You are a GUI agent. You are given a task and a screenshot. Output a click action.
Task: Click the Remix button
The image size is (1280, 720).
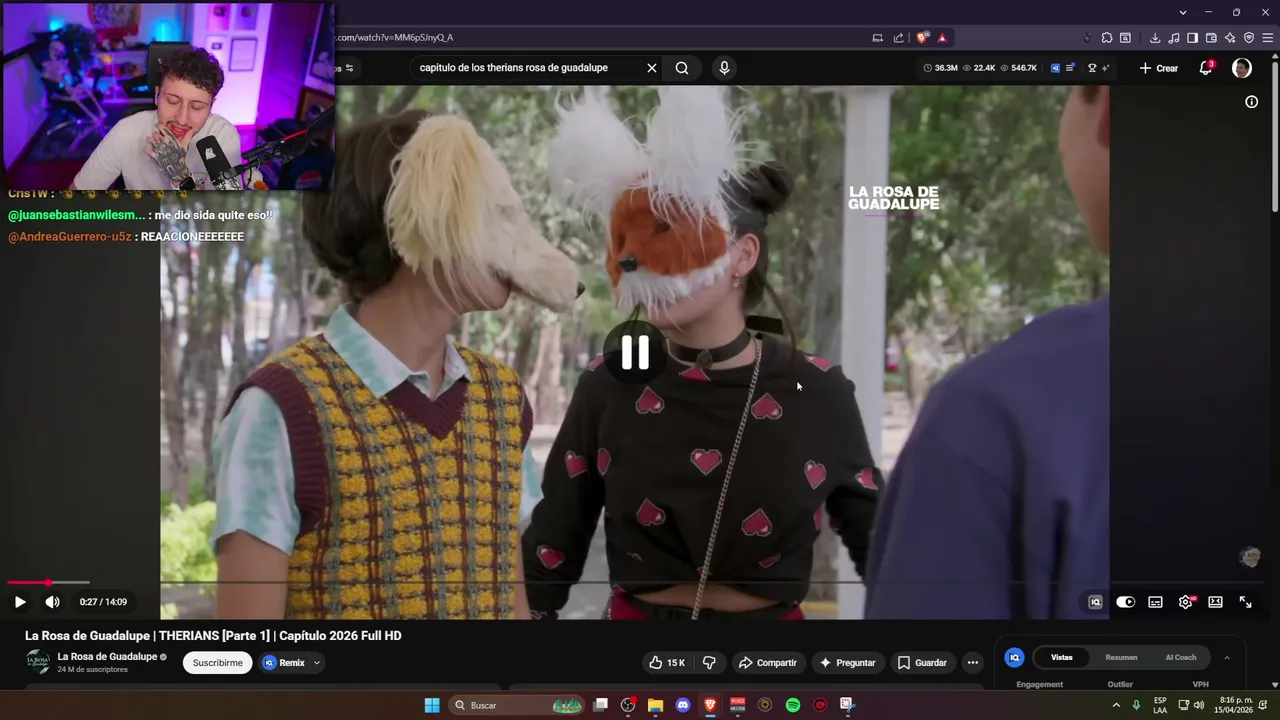(284, 663)
